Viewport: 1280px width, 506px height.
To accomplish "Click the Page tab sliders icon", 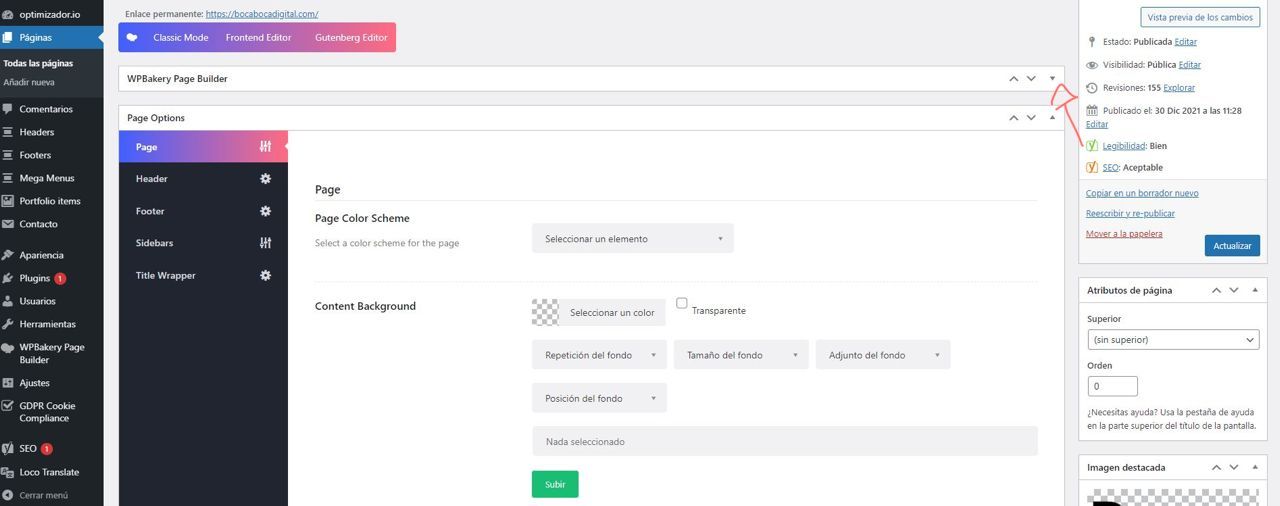I will tap(265, 147).
